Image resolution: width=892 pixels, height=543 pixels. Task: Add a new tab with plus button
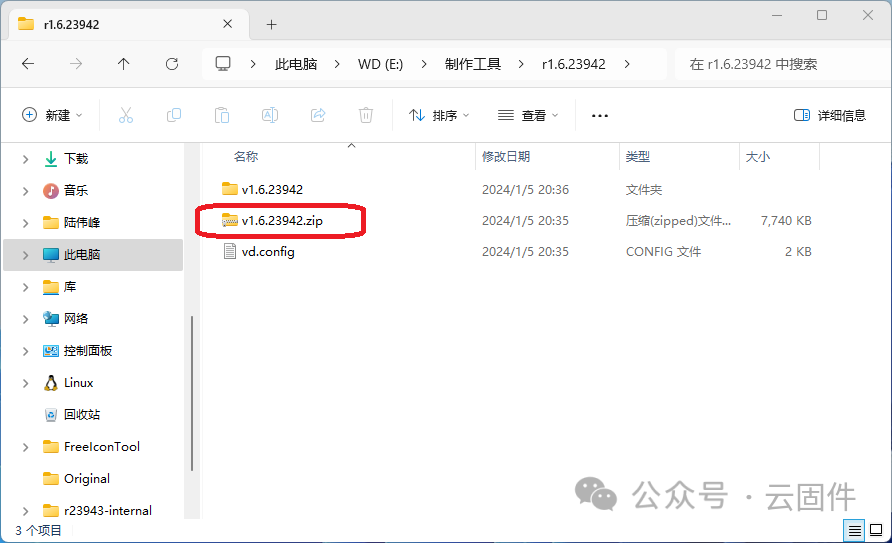click(x=271, y=24)
